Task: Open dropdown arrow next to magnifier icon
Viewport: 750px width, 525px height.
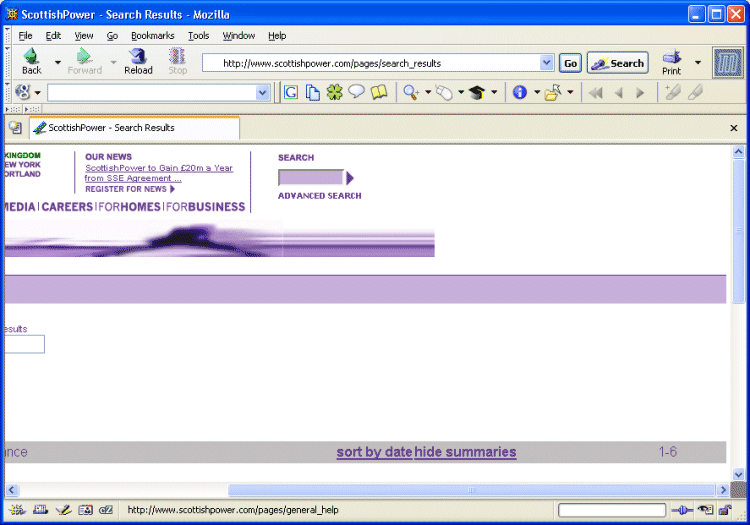Action: coord(428,92)
